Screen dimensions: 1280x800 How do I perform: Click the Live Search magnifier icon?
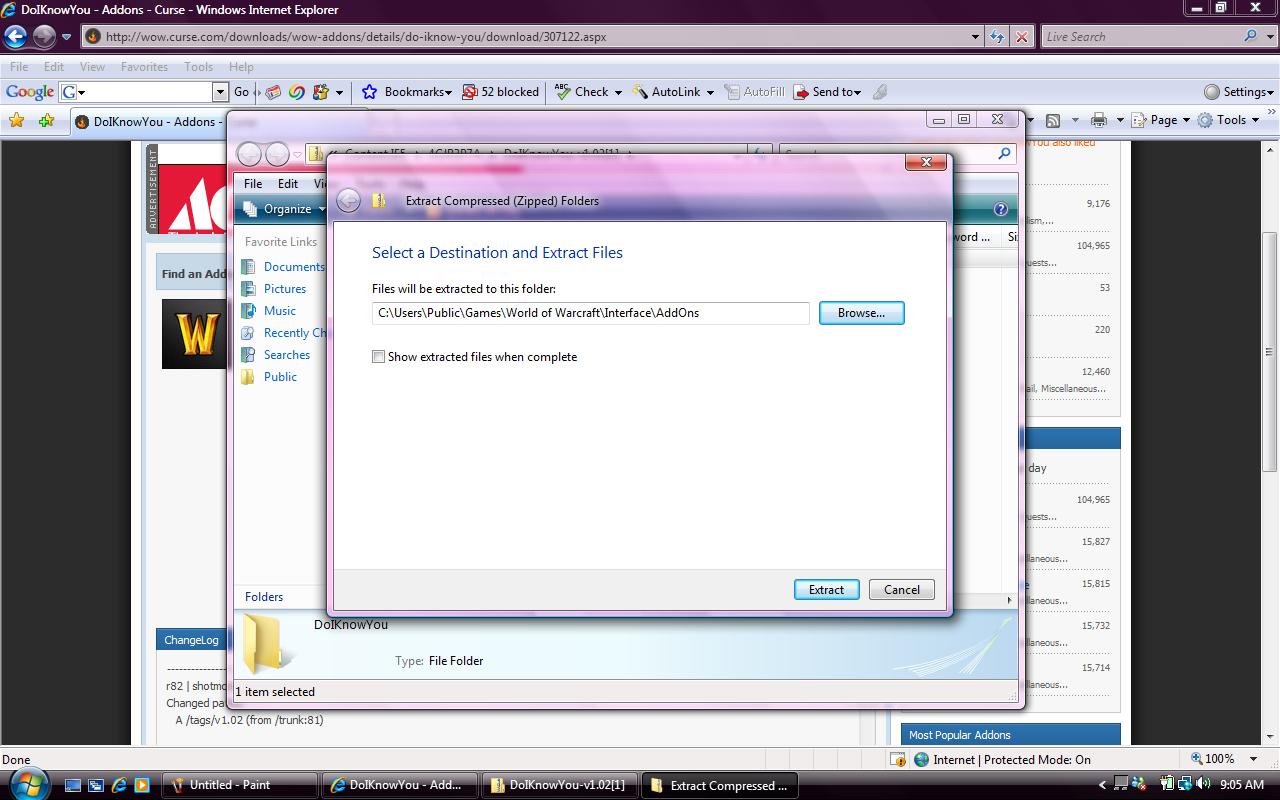(1251, 36)
